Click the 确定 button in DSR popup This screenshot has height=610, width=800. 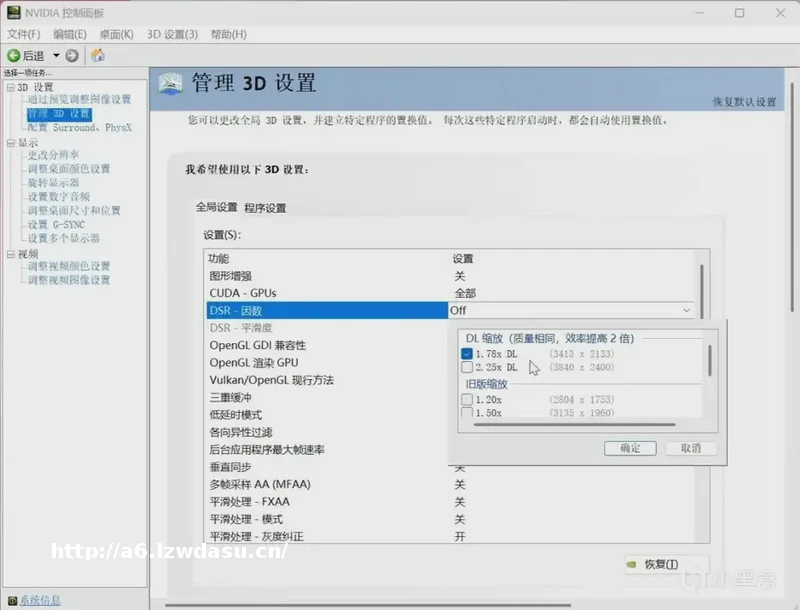tap(630, 448)
